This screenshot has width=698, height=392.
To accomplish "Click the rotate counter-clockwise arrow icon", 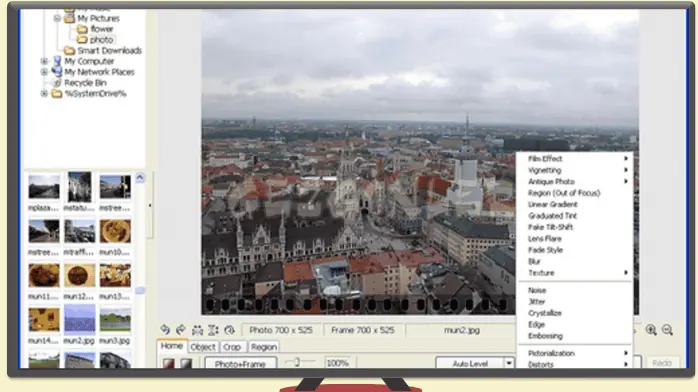I will click(165, 330).
